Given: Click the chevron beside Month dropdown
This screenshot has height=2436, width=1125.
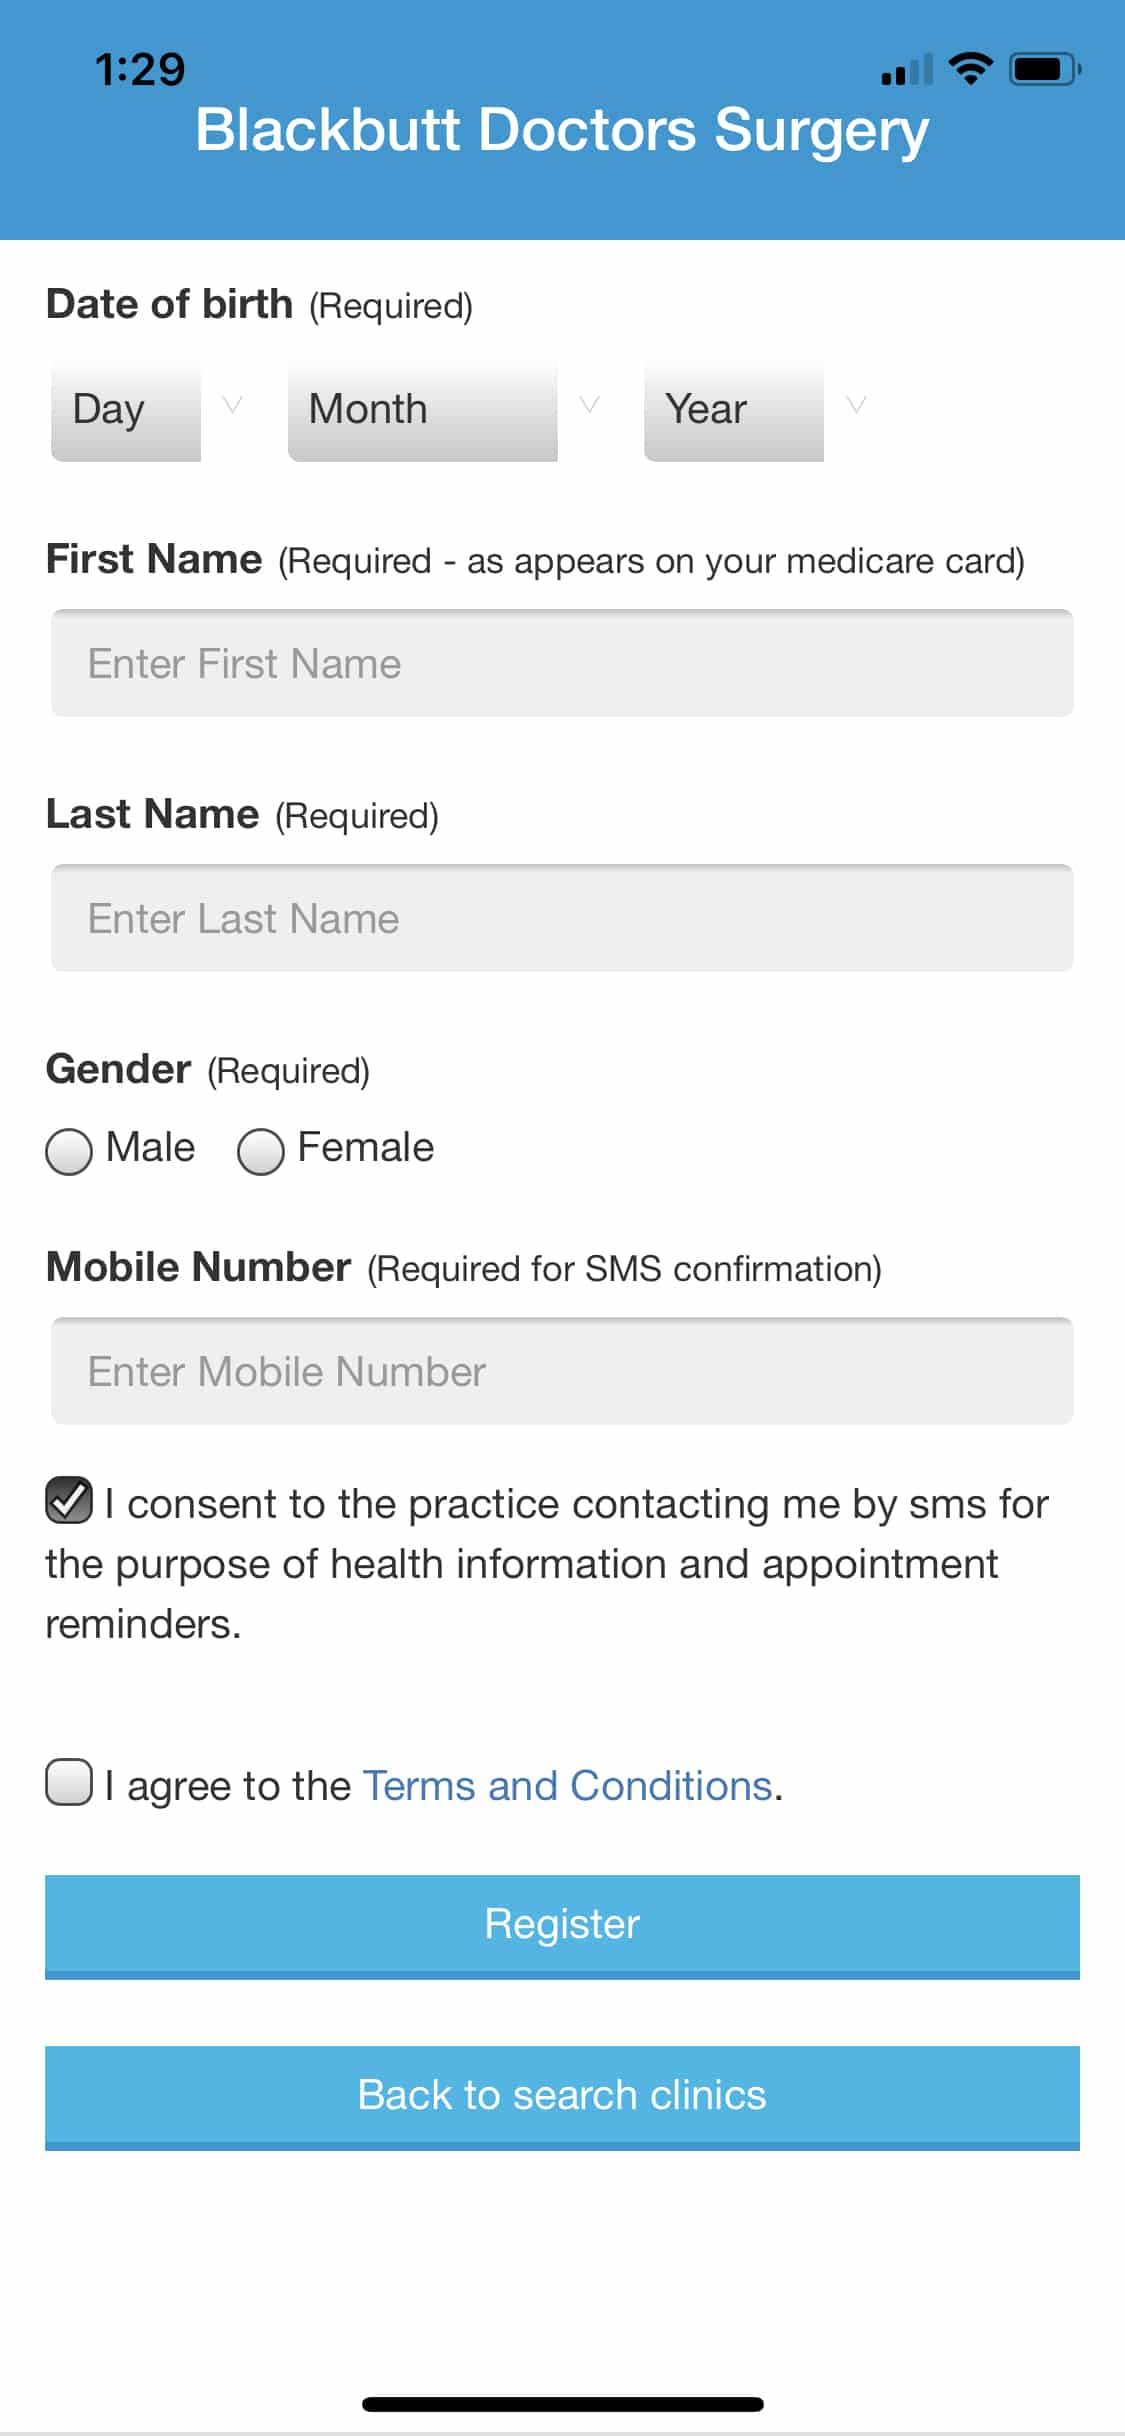Looking at the screenshot, I should click(x=590, y=405).
